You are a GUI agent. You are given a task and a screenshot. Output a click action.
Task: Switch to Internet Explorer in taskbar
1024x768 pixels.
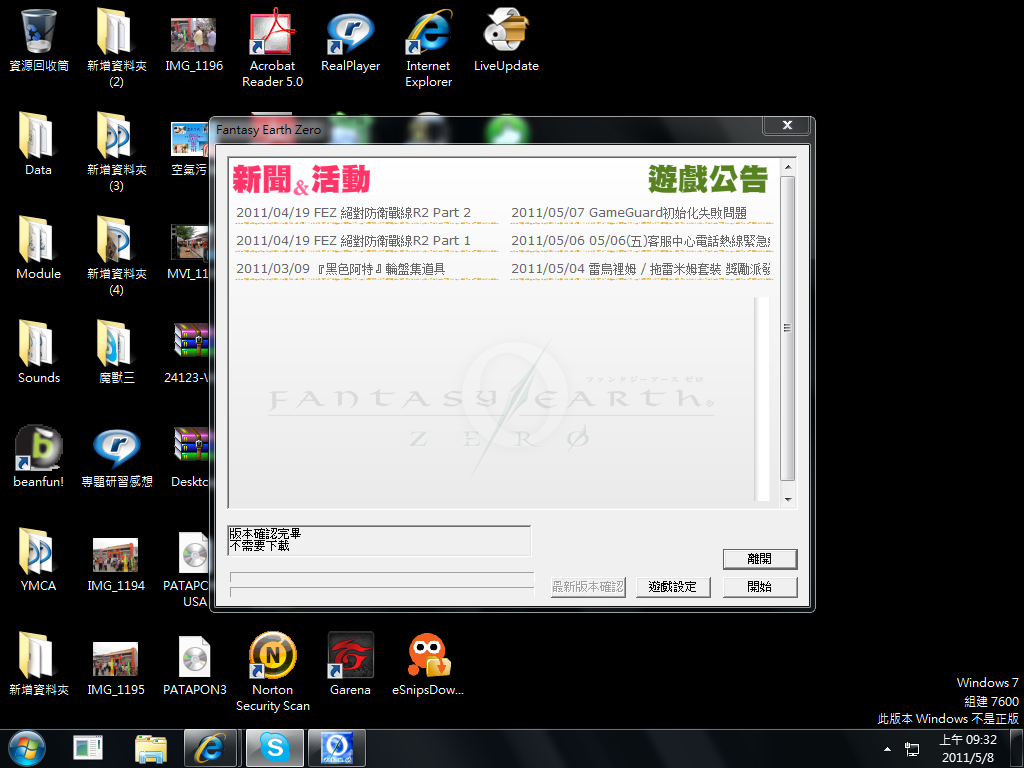210,749
